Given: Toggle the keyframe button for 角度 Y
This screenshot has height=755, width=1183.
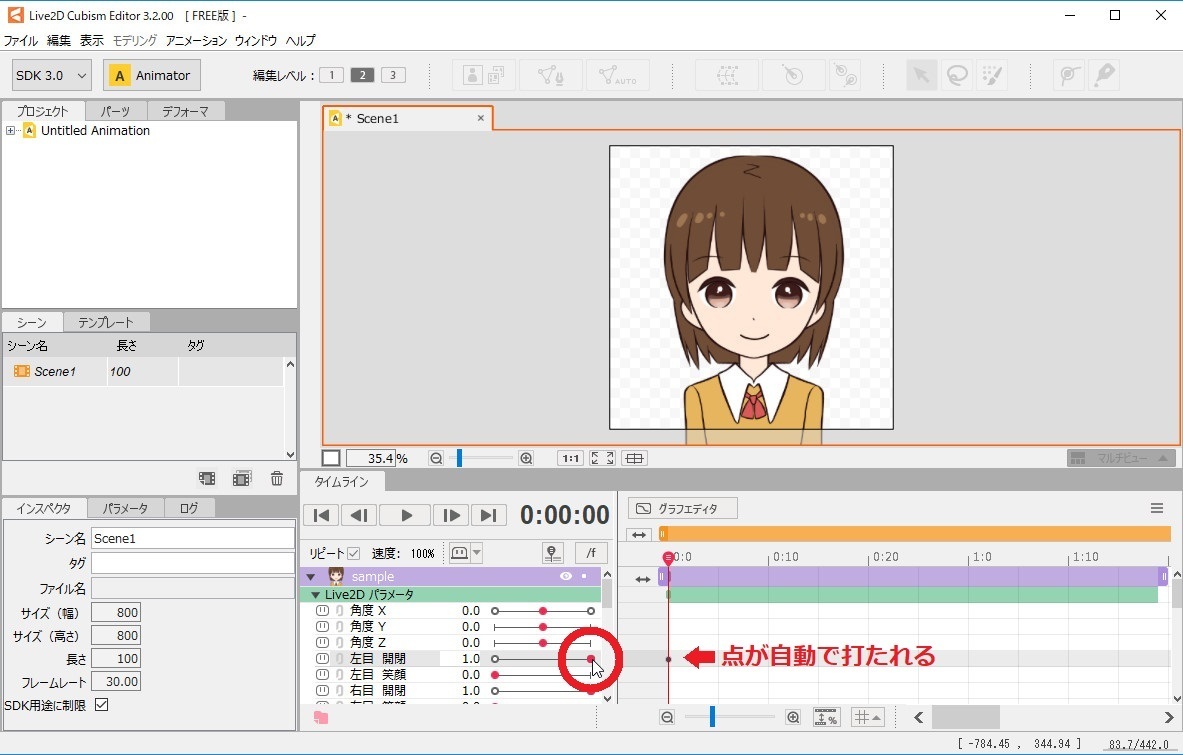Looking at the screenshot, I should (x=322, y=626).
